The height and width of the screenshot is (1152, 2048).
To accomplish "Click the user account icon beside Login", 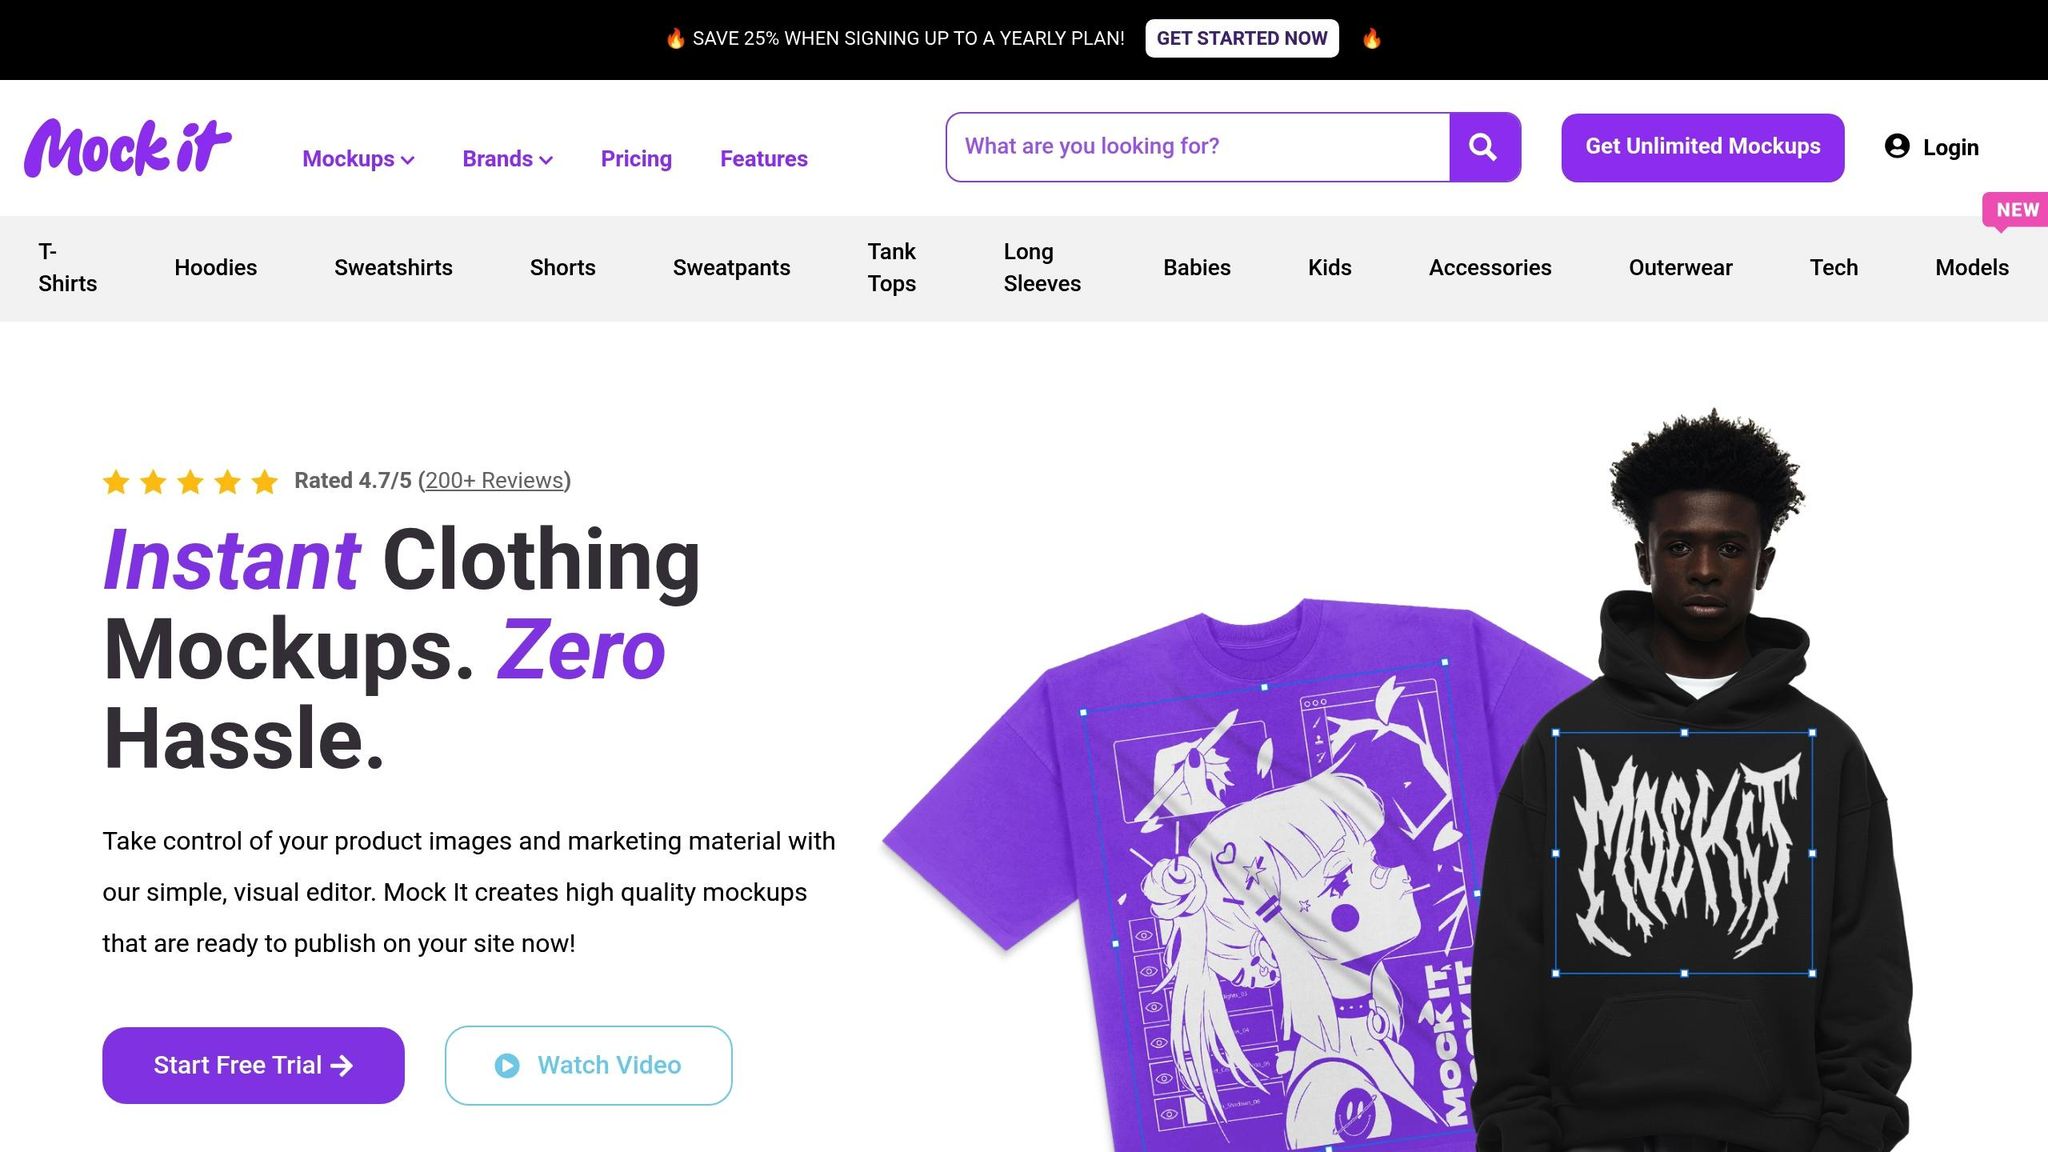I will (x=1897, y=146).
